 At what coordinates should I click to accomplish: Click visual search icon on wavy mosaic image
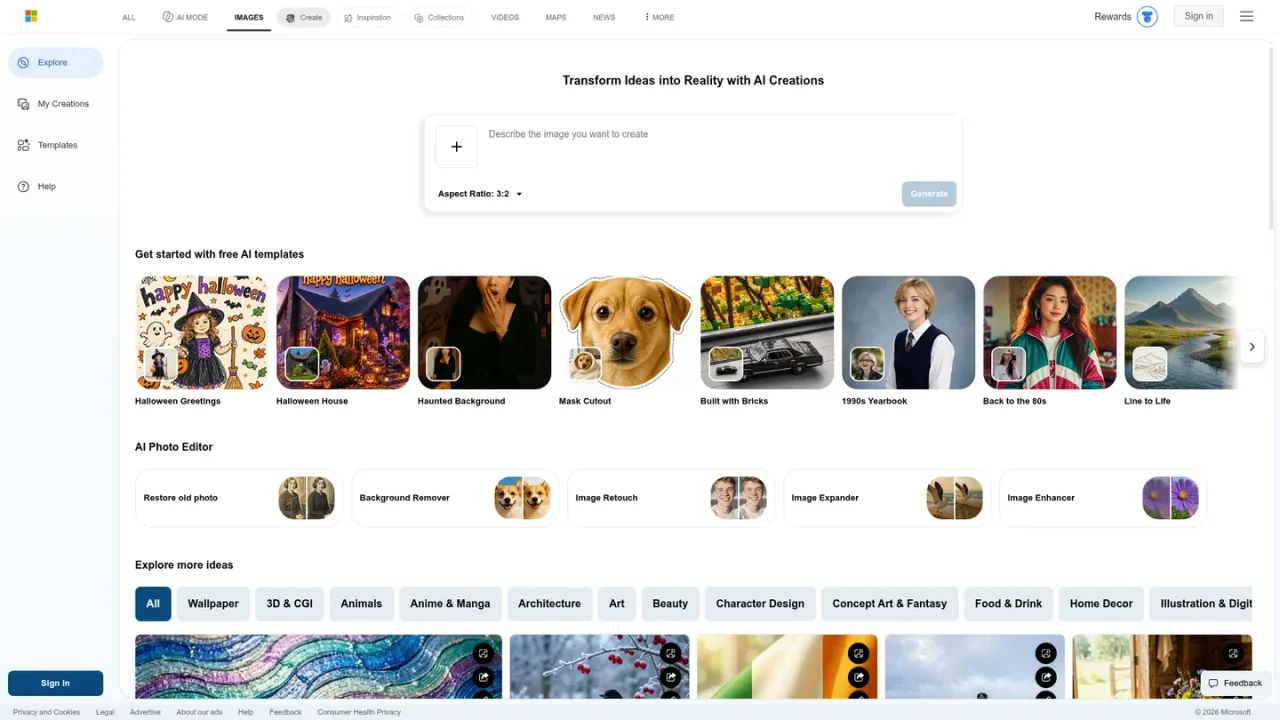(483, 654)
